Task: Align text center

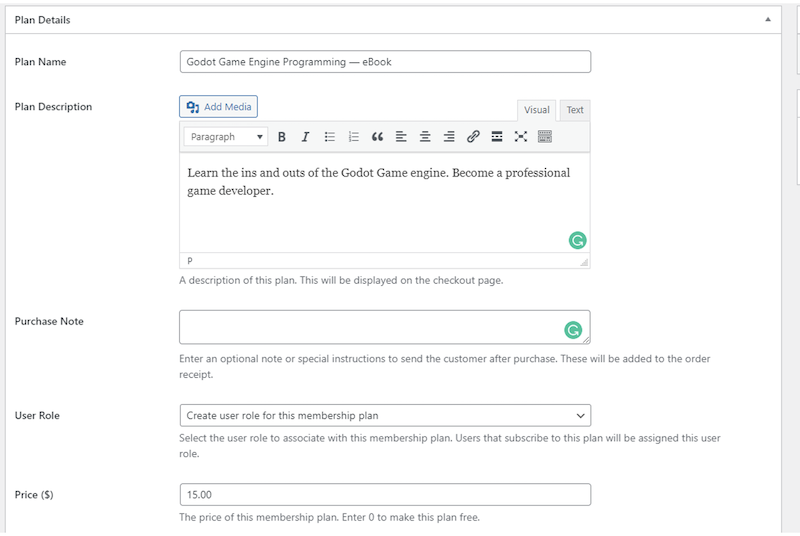Action: pyautogui.click(x=425, y=137)
